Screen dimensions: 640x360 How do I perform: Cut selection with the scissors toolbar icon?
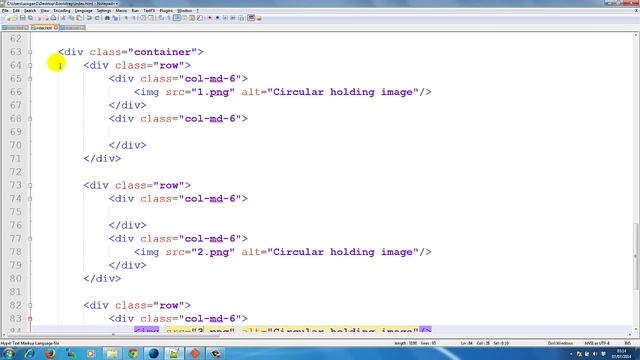[x=63, y=18]
